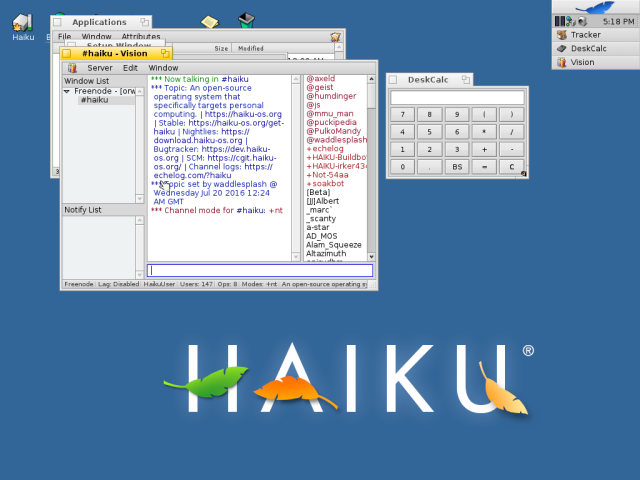Image resolution: width=640 pixels, height=480 pixels.
Task: Open the Trash can desktop icon
Action: point(246,20)
